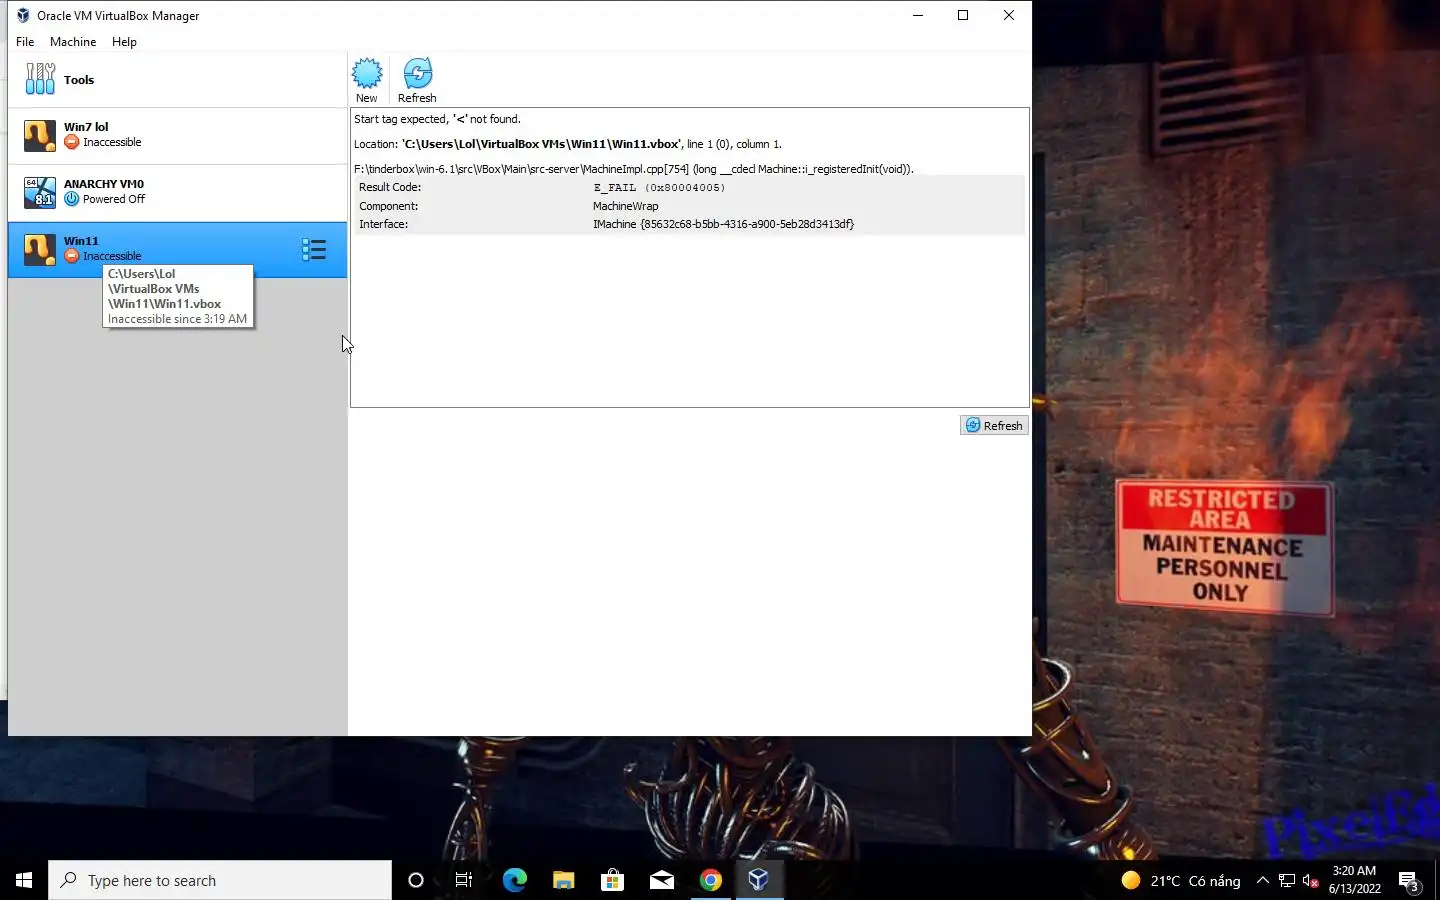This screenshot has height=900, width=1440.
Task: Open Cortana from the taskbar
Action: (x=416, y=880)
